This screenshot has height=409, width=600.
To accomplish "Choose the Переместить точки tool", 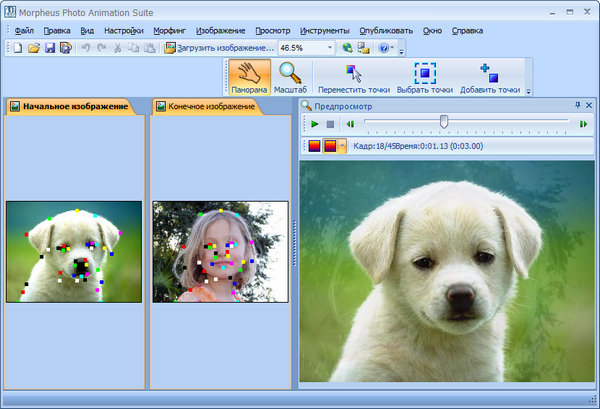I will pyautogui.click(x=353, y=77).
